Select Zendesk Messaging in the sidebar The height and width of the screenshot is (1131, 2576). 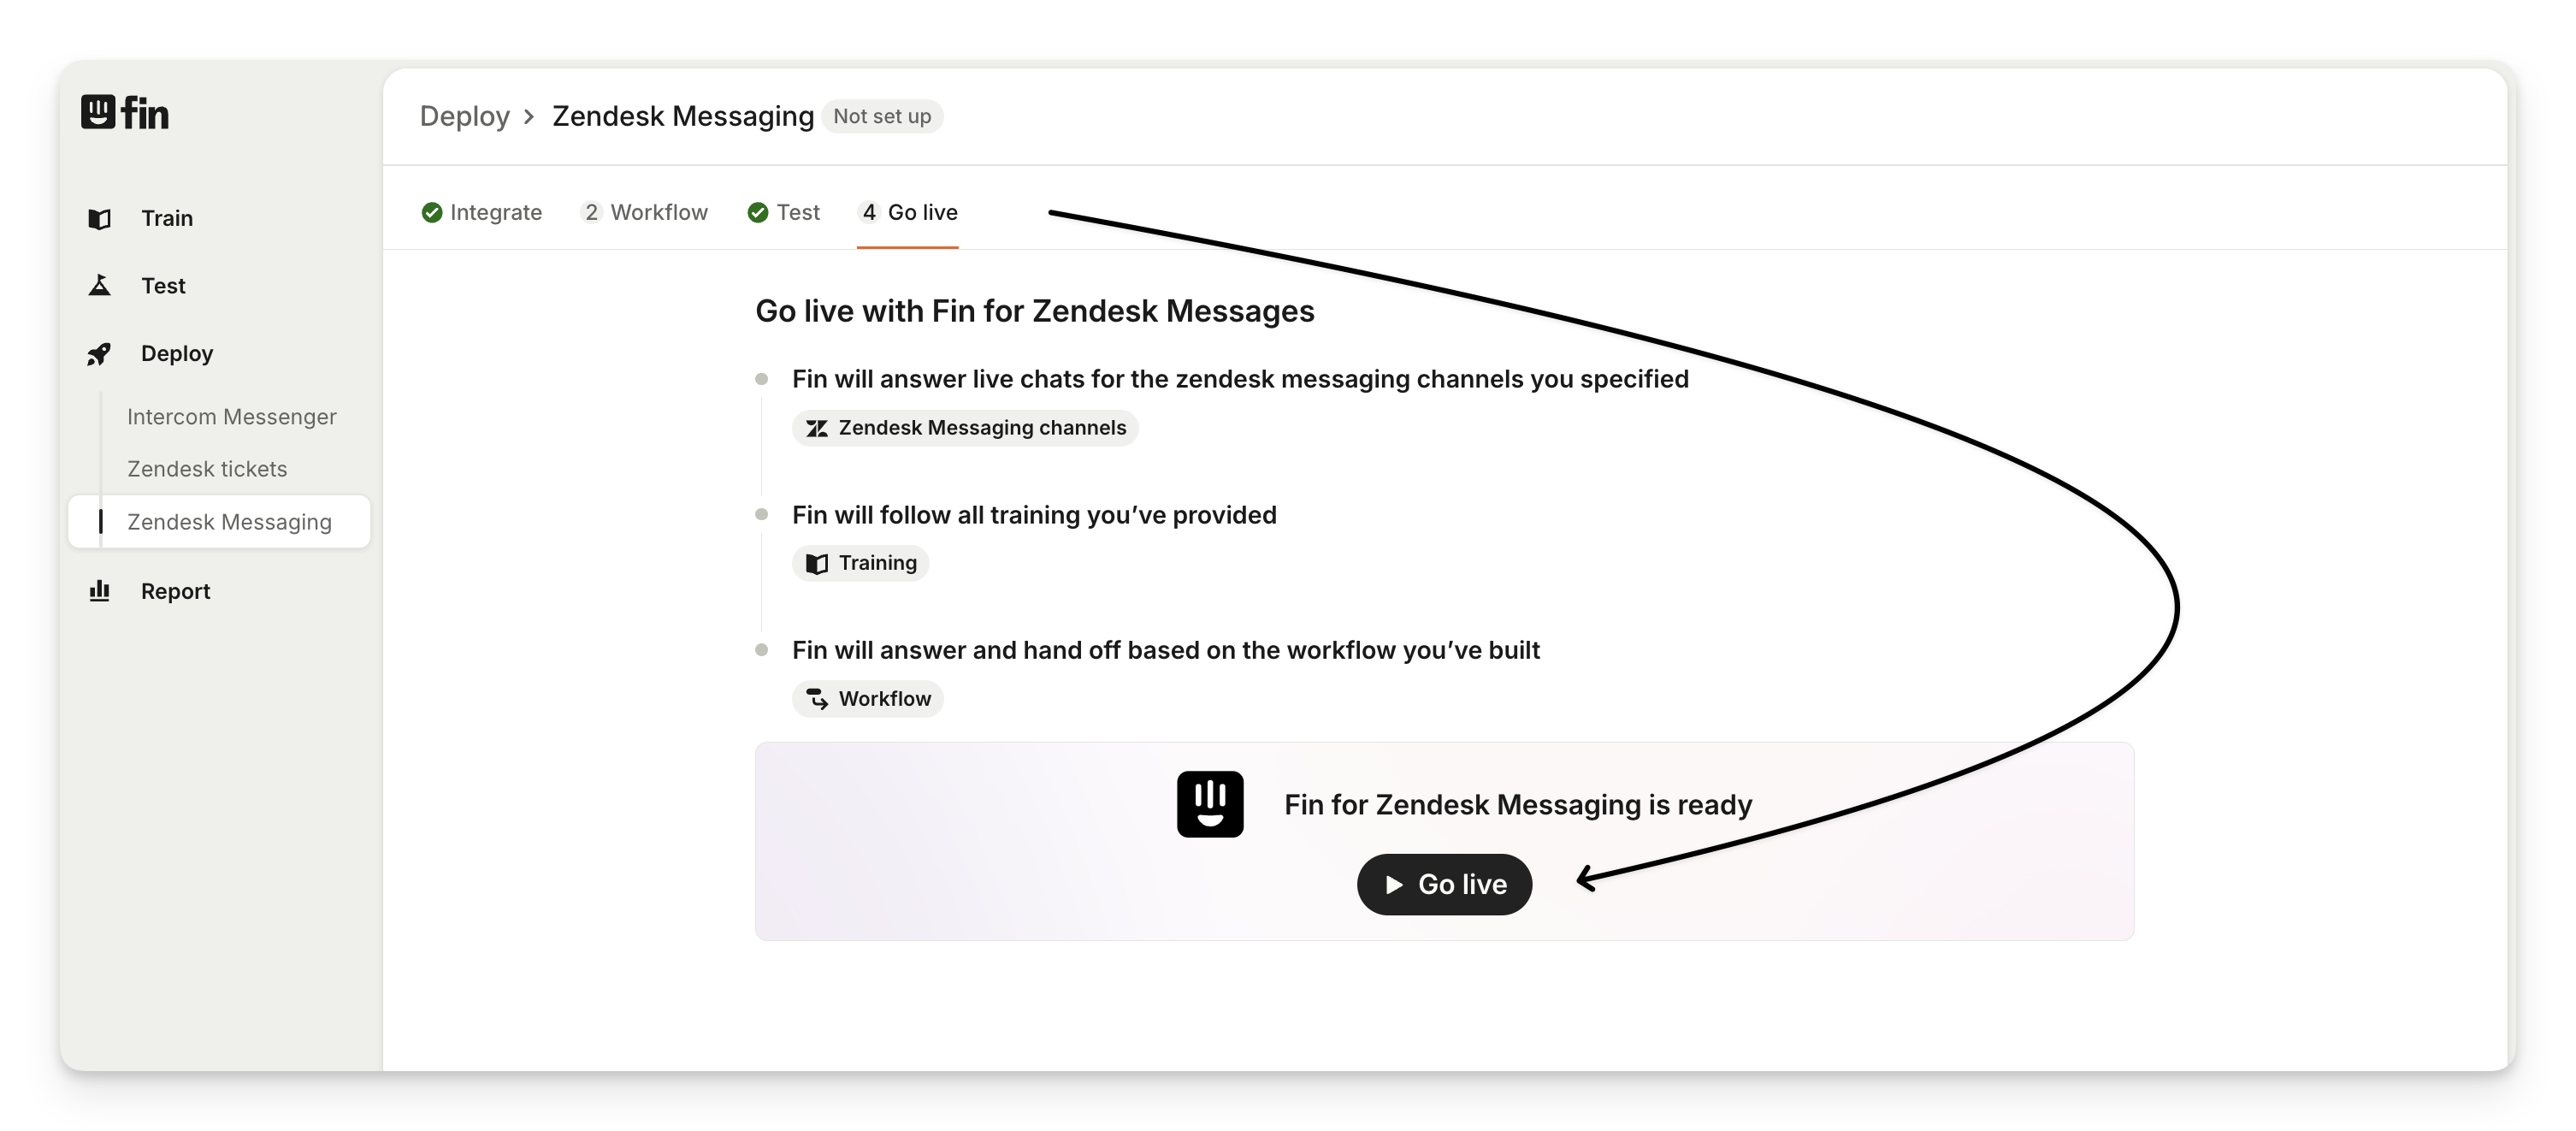229,522
